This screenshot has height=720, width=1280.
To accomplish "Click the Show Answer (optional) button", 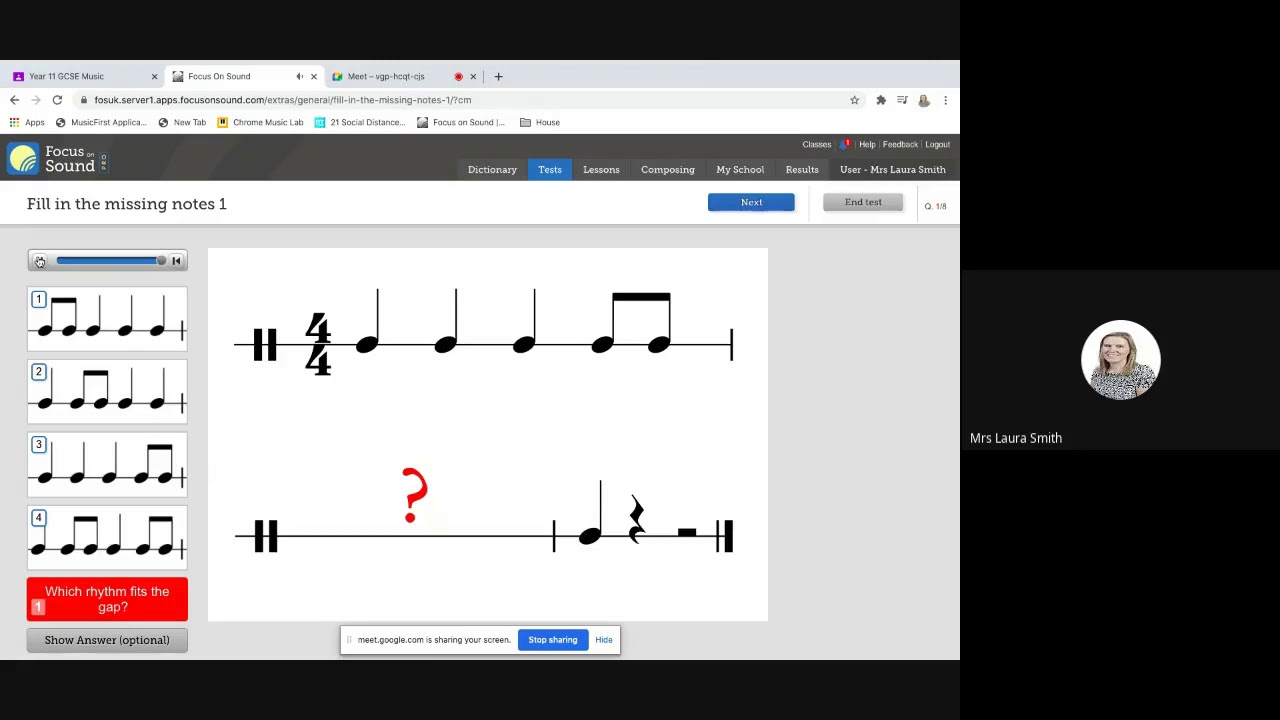I will [107, 640].
